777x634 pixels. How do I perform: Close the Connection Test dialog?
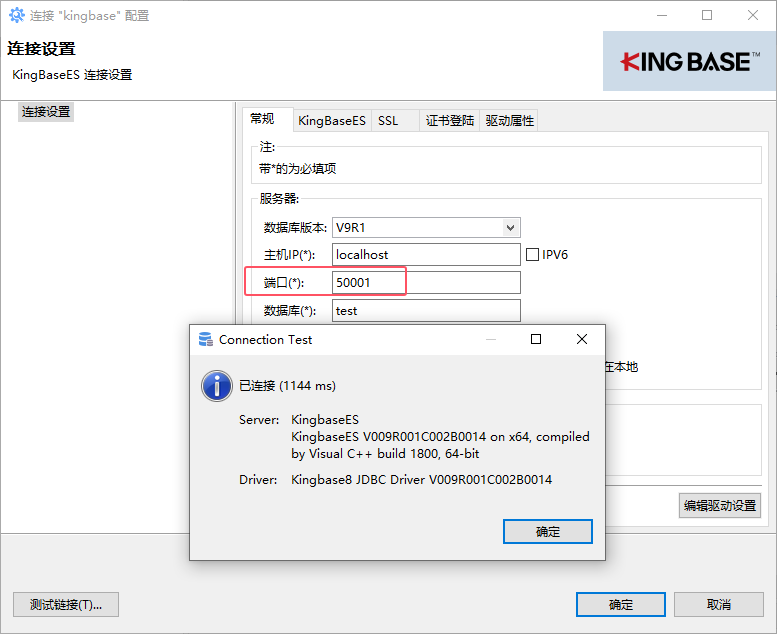582,339
